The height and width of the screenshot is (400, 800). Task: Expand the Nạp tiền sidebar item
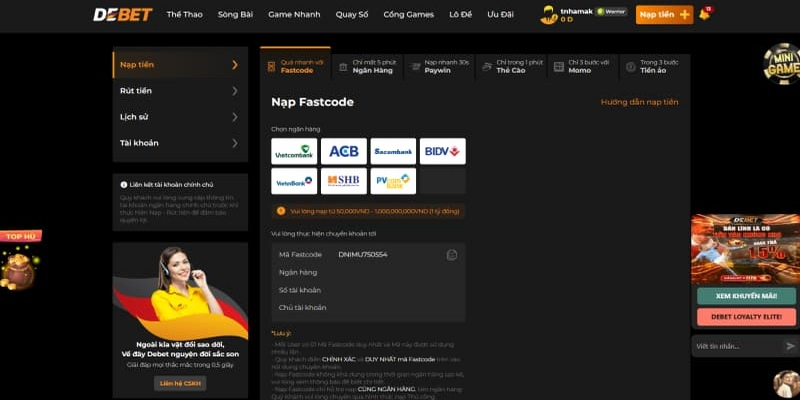(x=180, y=65)
